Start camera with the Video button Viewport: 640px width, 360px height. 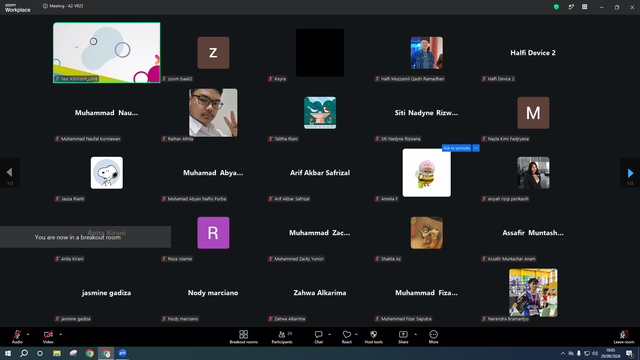[x=48, y=336]
